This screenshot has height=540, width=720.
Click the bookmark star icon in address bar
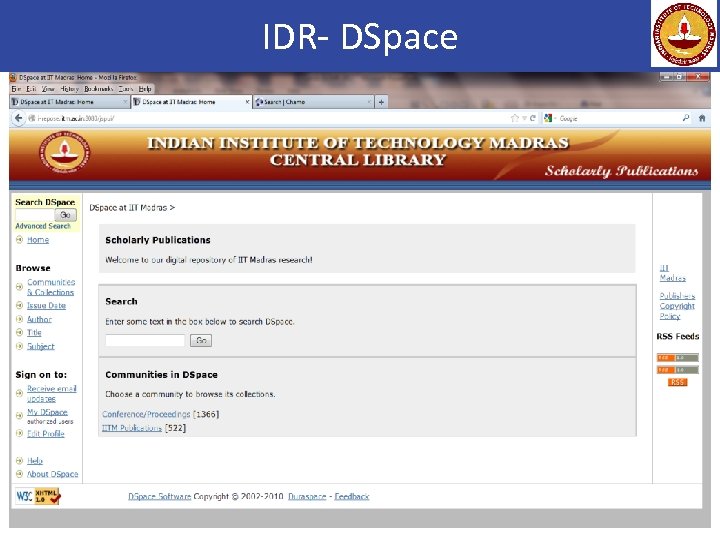515,118
